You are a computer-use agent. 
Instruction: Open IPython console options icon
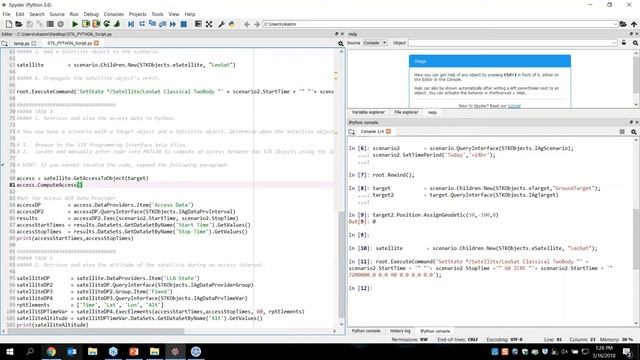(633, 132)
